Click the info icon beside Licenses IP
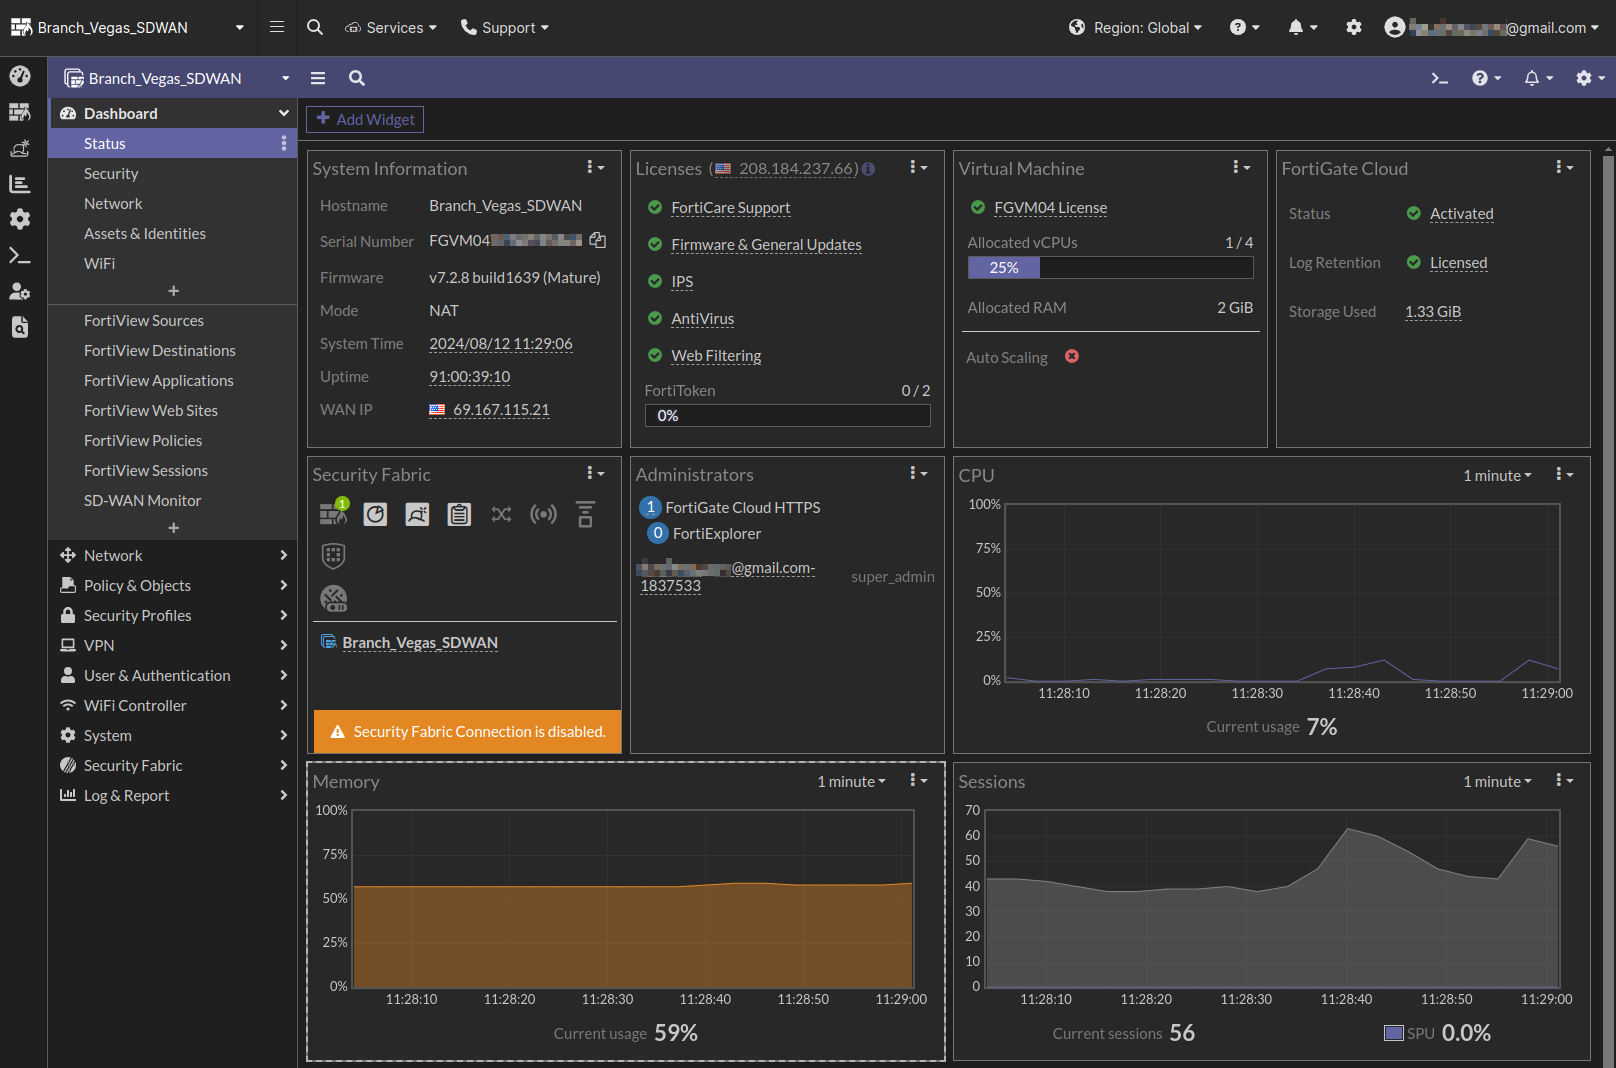 (868, 169)
